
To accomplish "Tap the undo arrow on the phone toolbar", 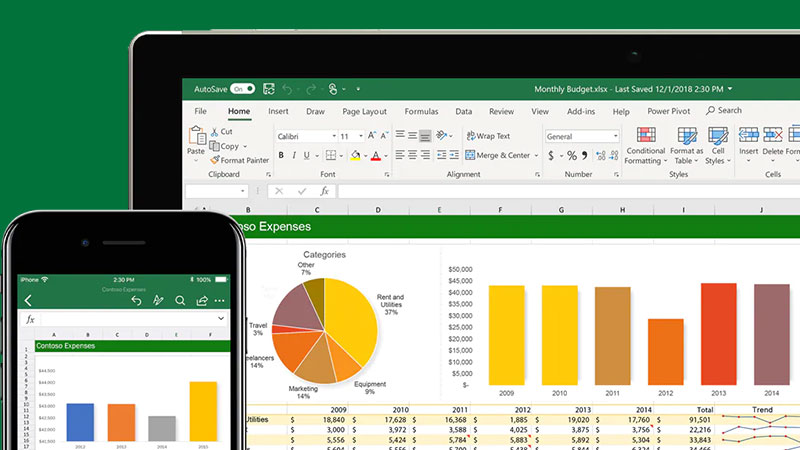I will 136,300.
